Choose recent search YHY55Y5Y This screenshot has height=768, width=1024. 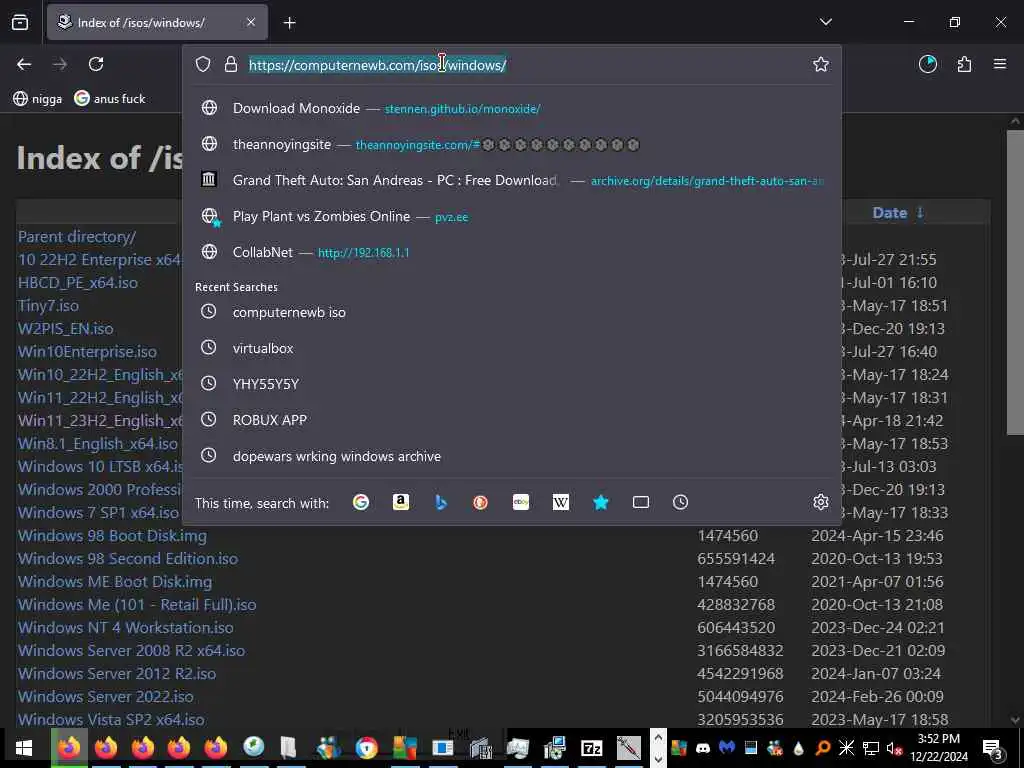[x=511, y=384]
